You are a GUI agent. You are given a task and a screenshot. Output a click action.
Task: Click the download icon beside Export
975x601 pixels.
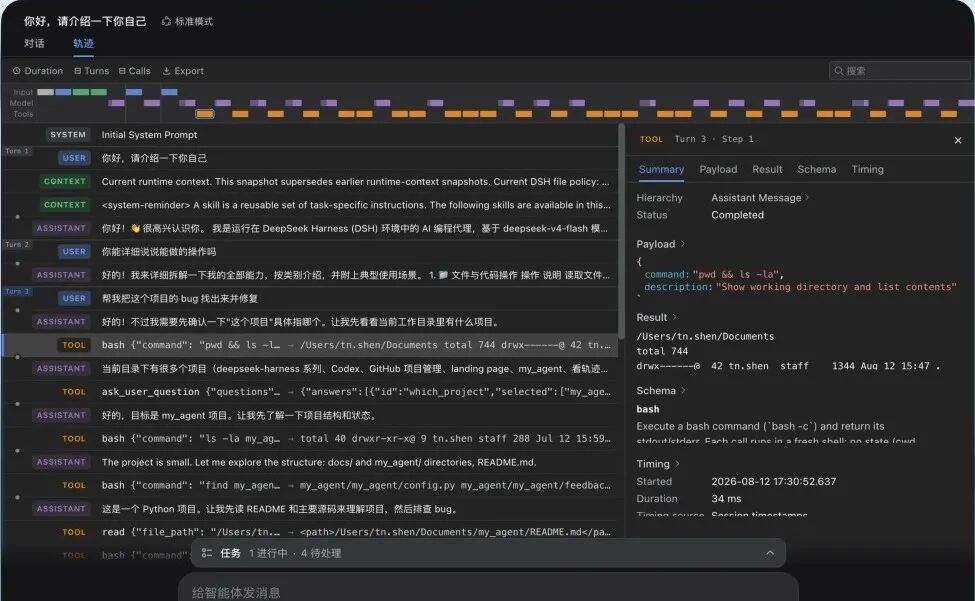click(167, 71)
